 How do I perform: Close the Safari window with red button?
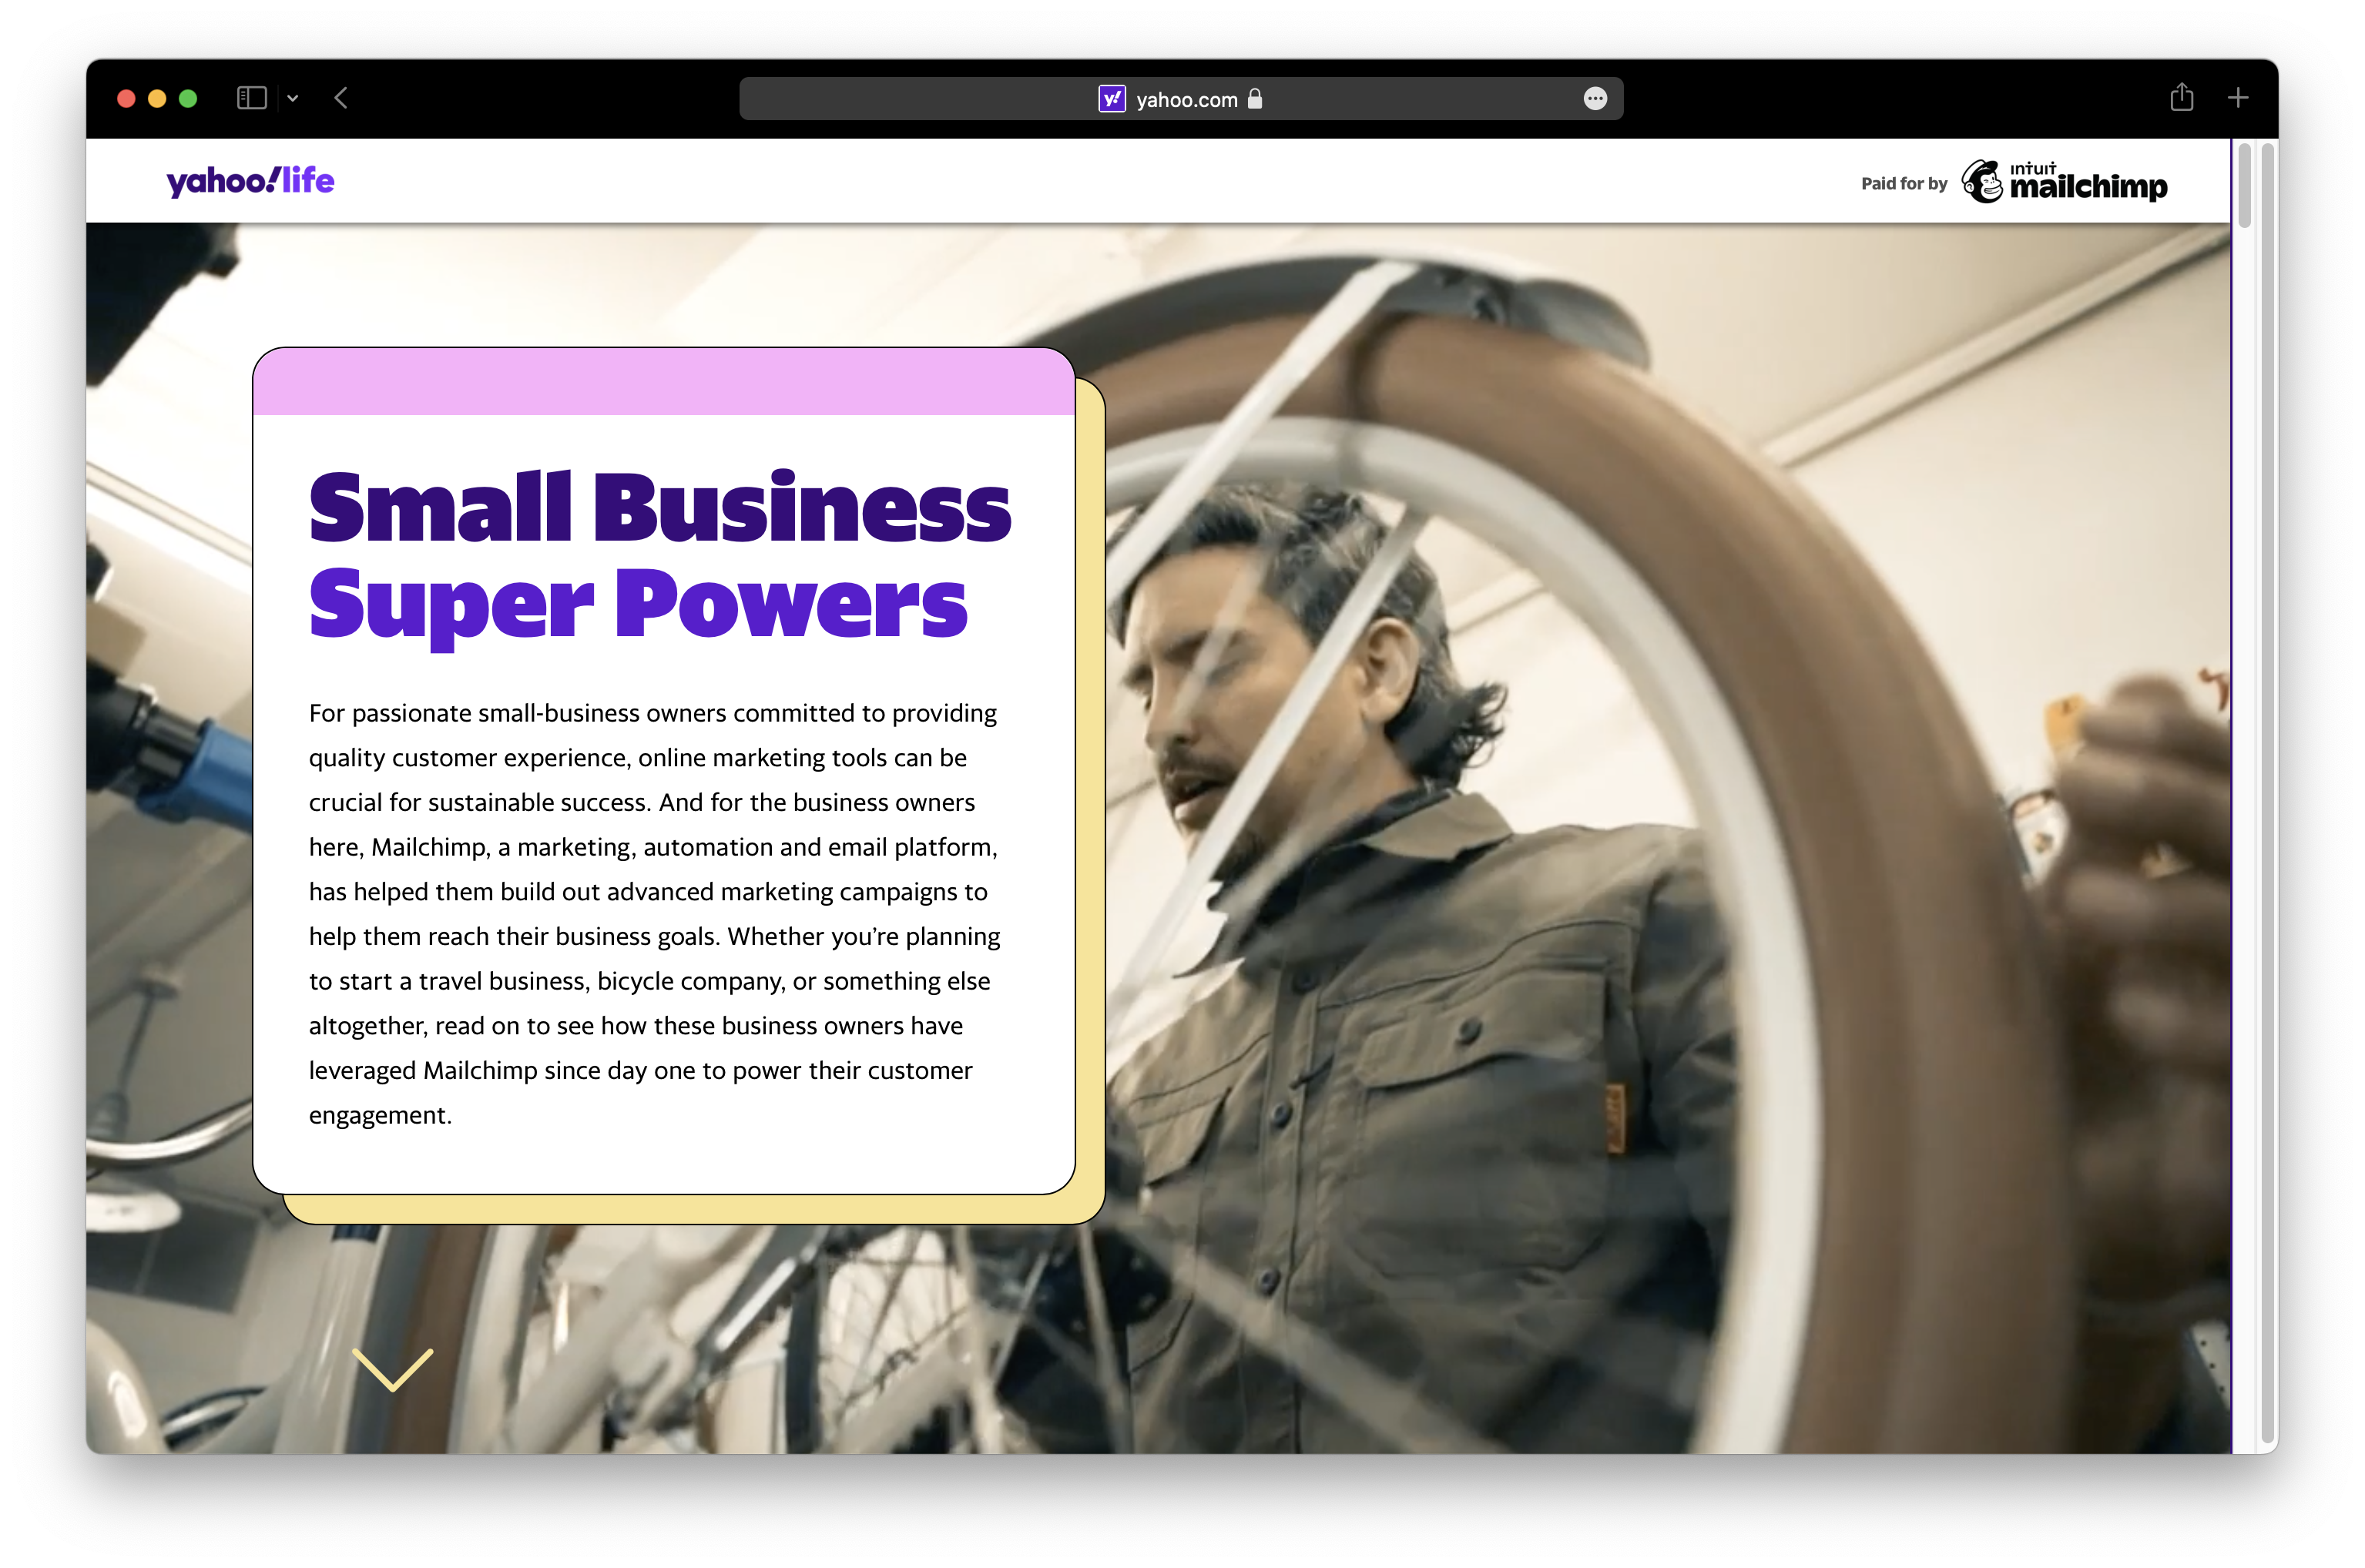click(x=126, y=98)
